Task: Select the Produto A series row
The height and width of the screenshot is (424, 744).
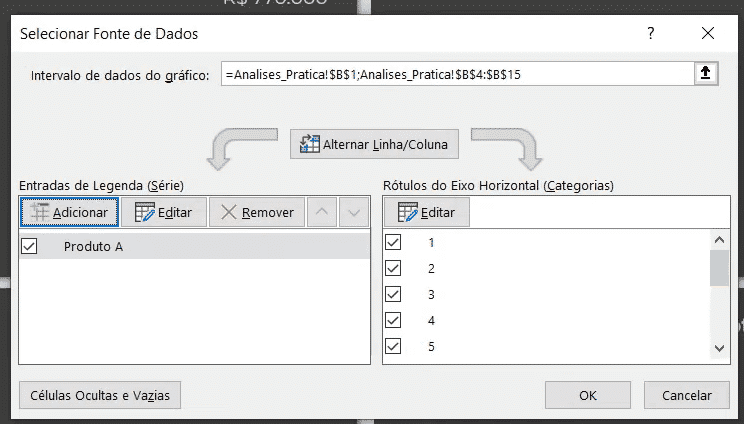Action: (x=195, y=246)
